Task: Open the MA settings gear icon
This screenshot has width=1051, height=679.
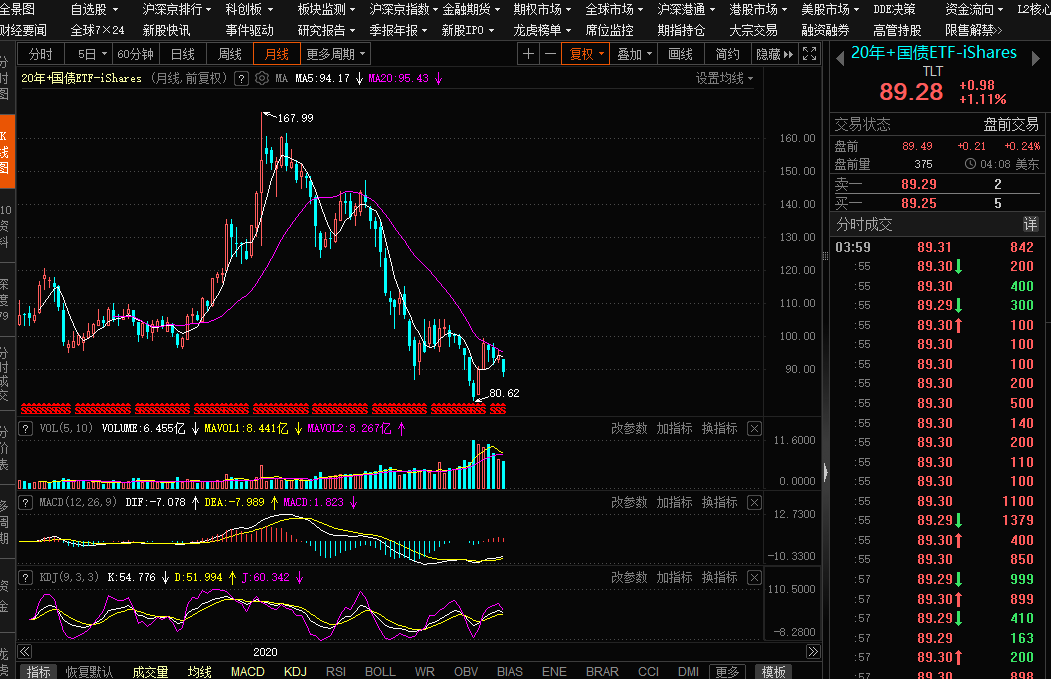Action: [262, 78]
